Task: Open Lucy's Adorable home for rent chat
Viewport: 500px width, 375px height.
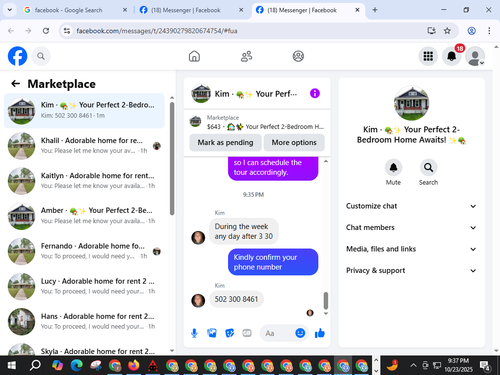Action: pos(84,286)
